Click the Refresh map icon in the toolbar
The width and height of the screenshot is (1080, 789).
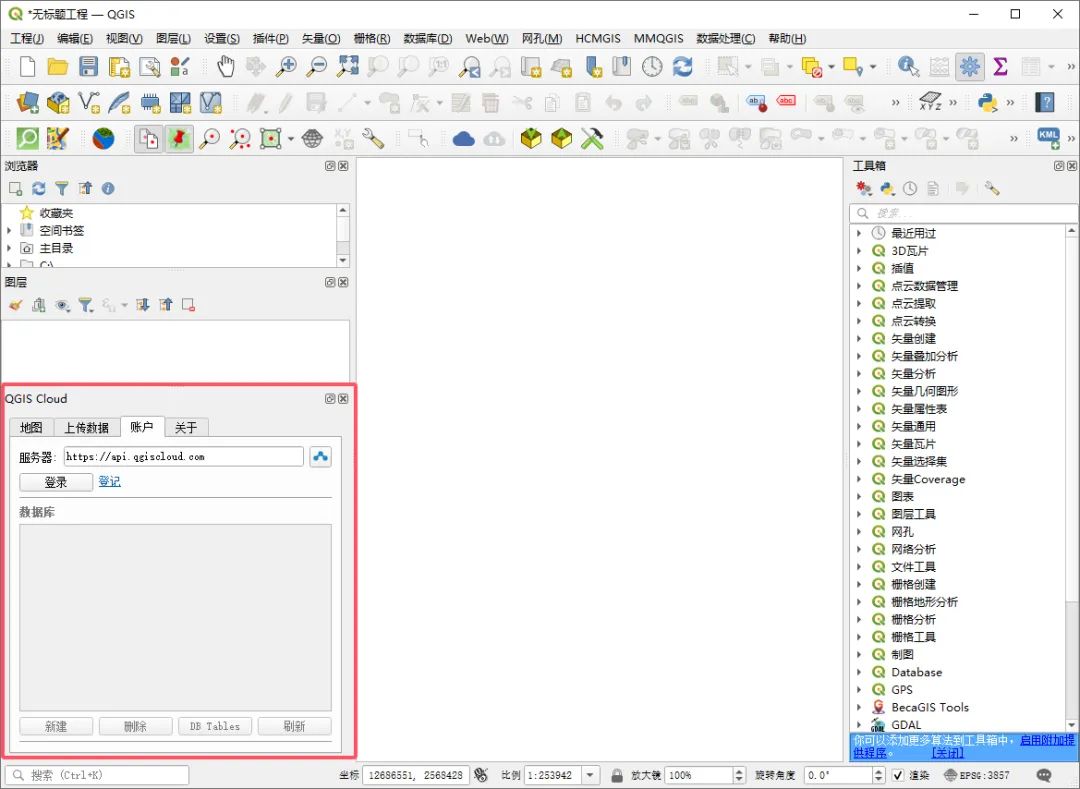(683, 67)
